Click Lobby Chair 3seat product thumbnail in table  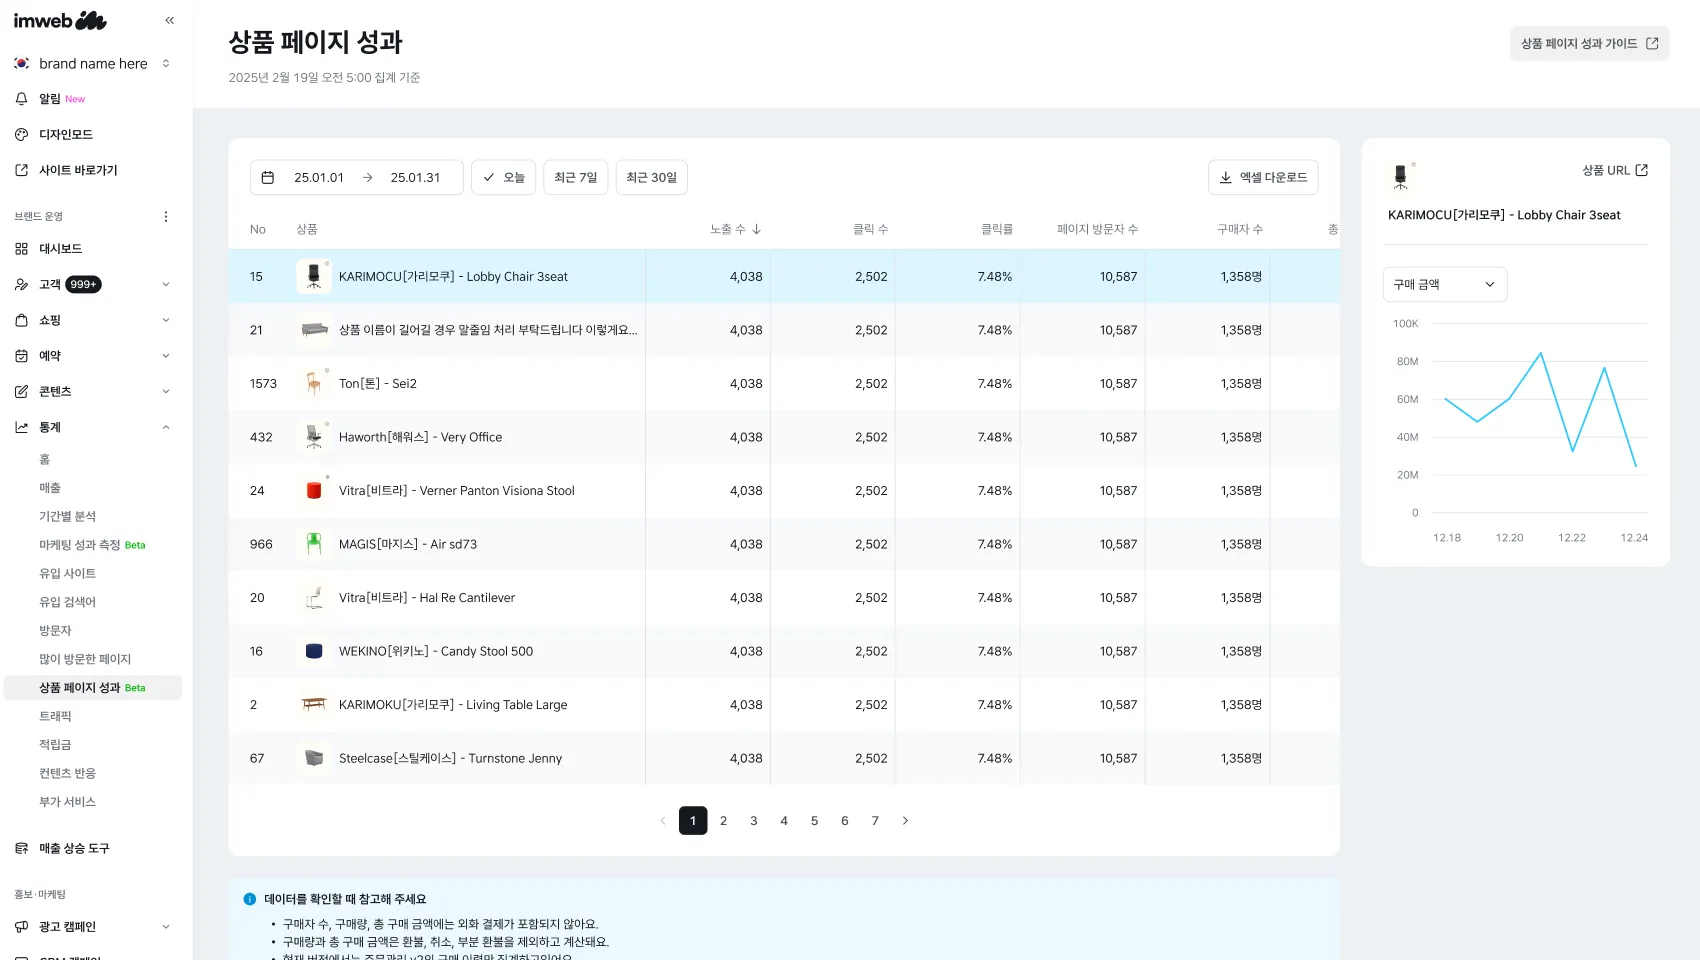[x=314, y=276]
